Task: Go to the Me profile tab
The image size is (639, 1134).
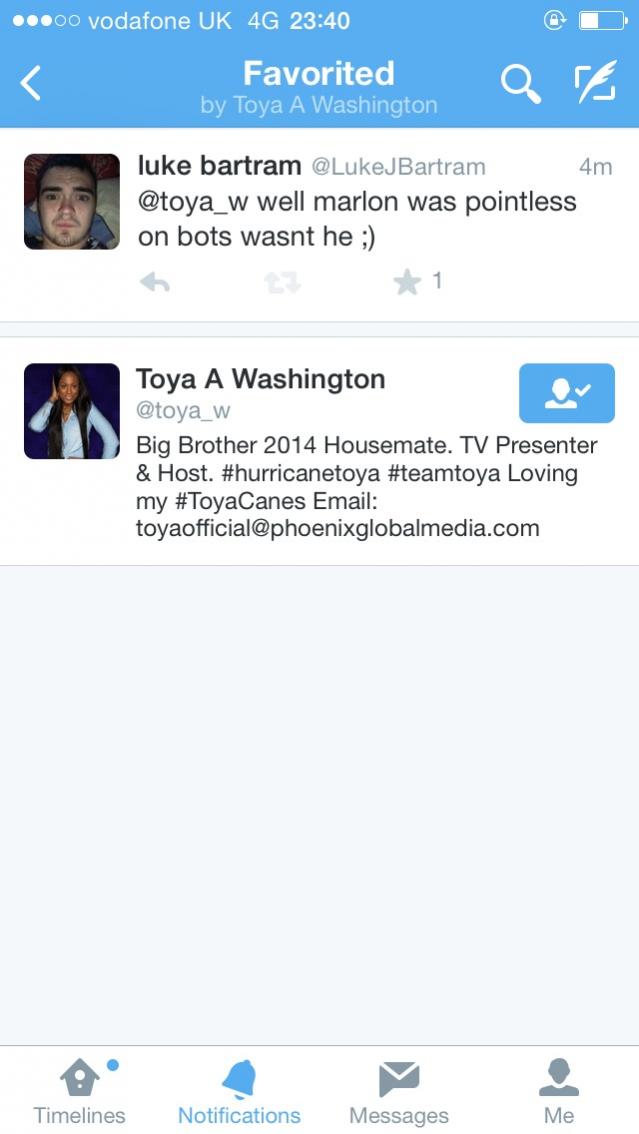Action: (559, 1092)
